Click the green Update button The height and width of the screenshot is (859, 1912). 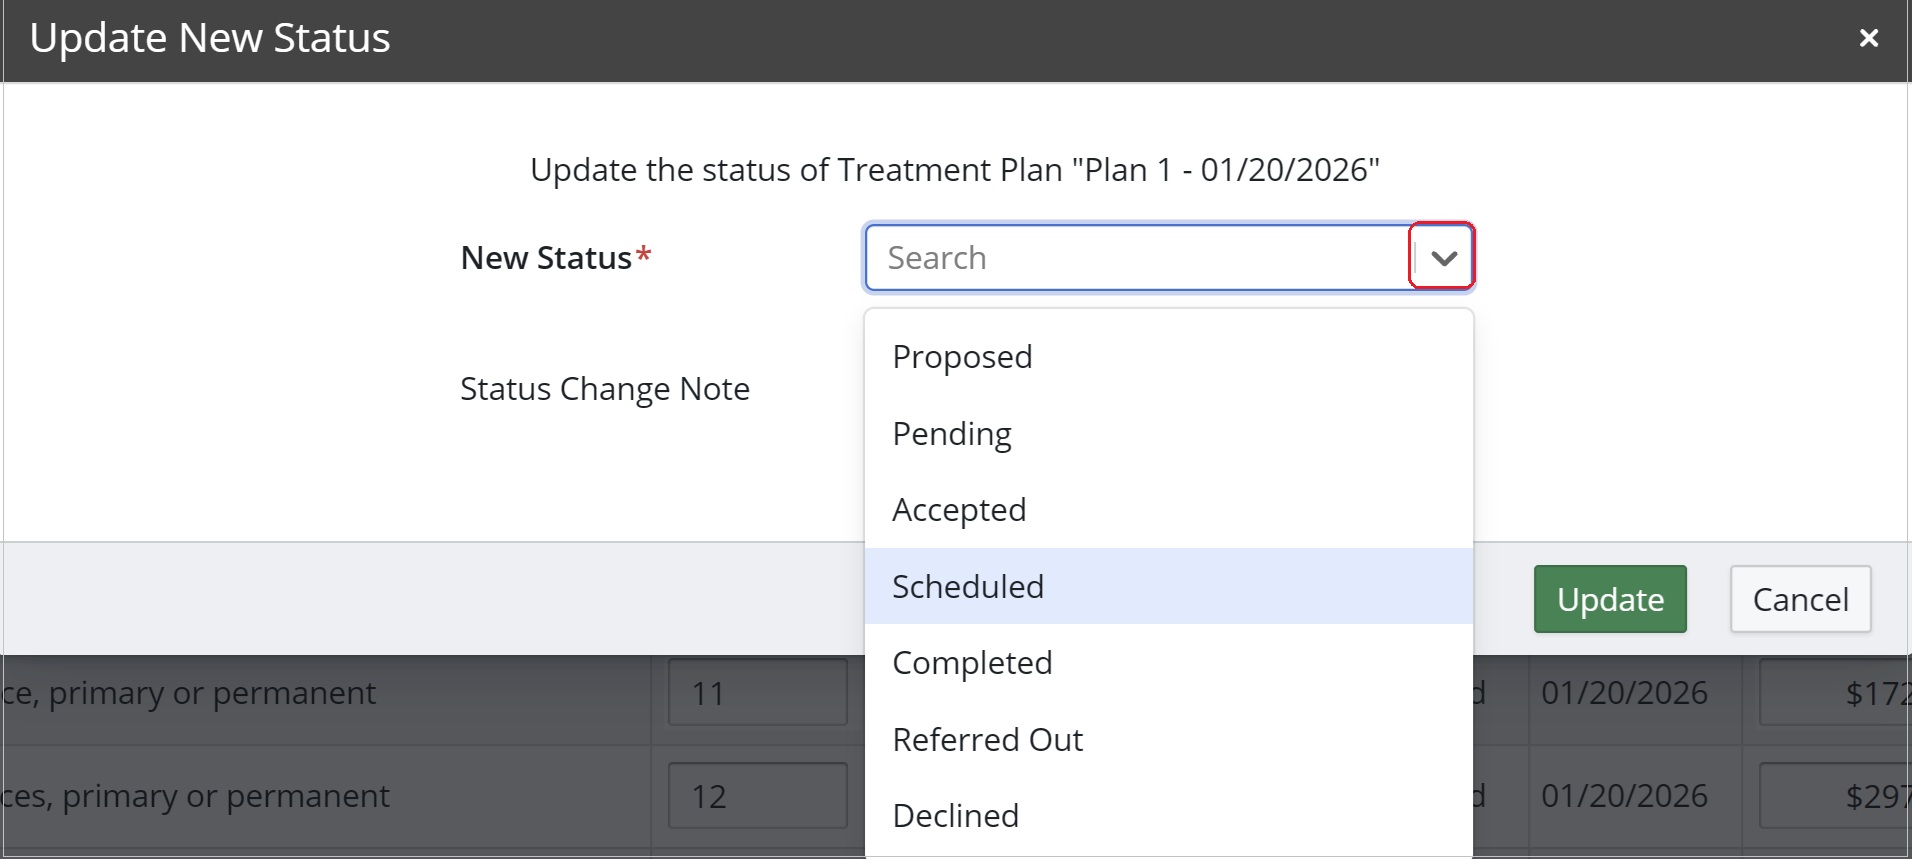(x=1609, y=598)
